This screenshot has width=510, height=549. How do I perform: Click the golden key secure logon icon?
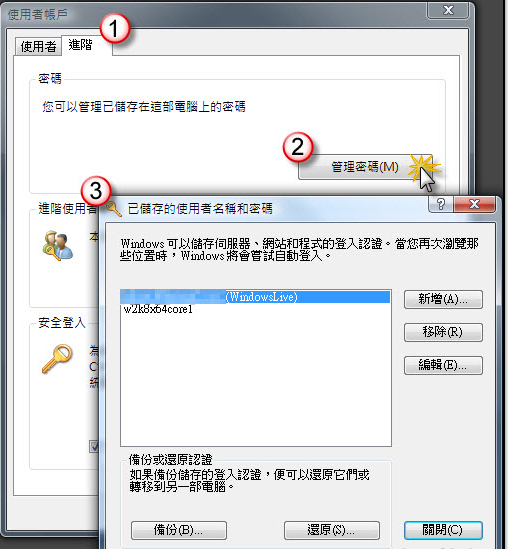click(57, 359)
